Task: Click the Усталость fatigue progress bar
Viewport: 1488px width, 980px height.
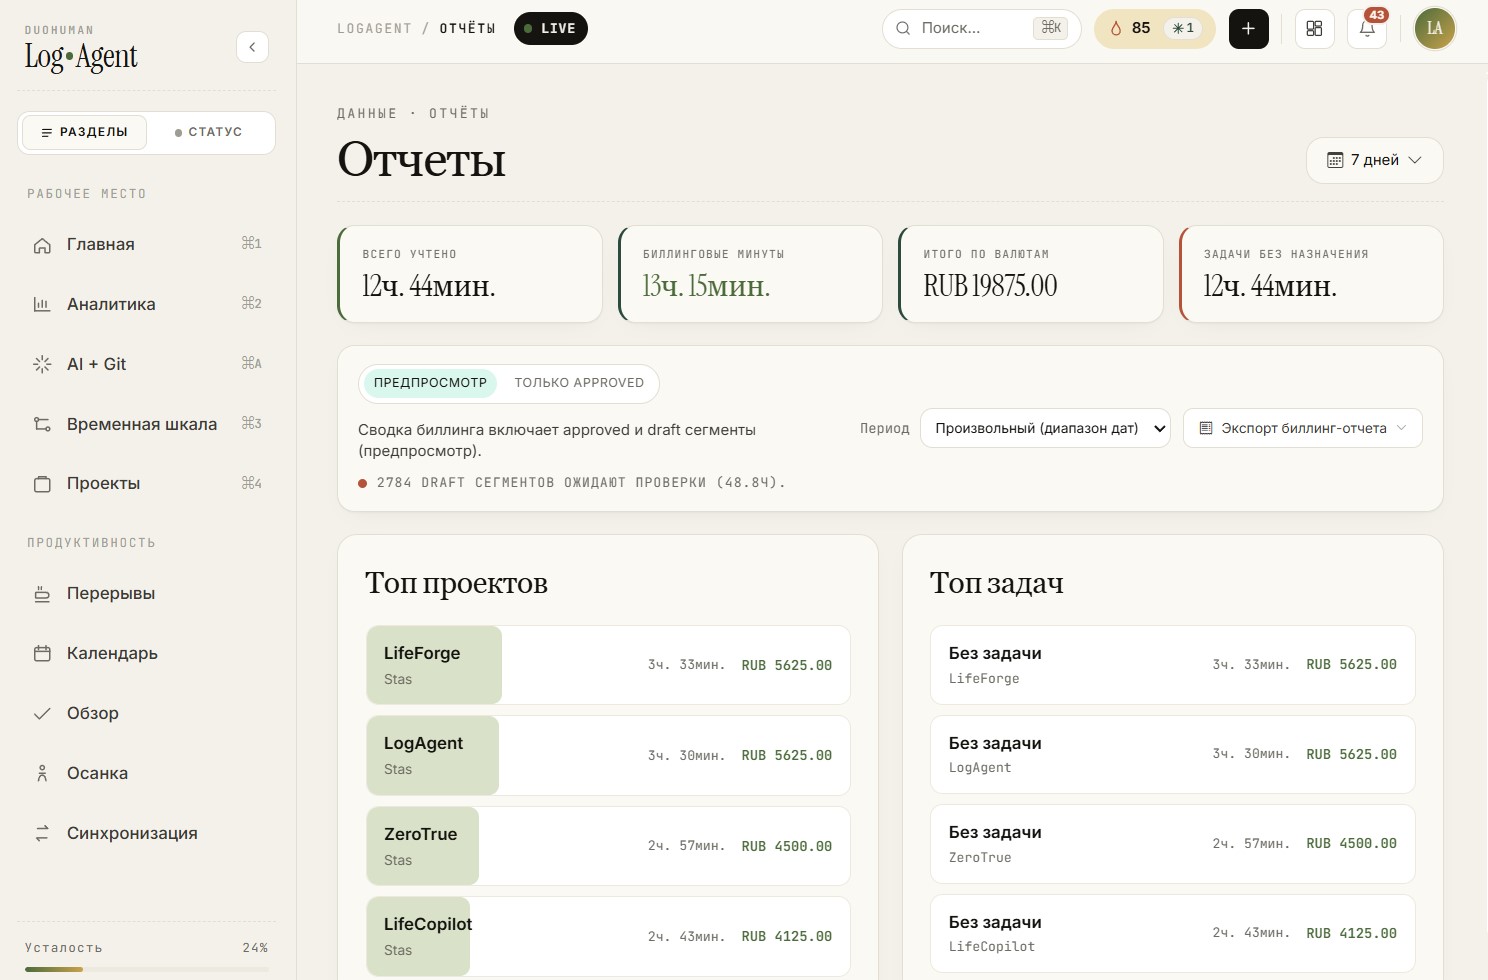Action: point(146,969)
